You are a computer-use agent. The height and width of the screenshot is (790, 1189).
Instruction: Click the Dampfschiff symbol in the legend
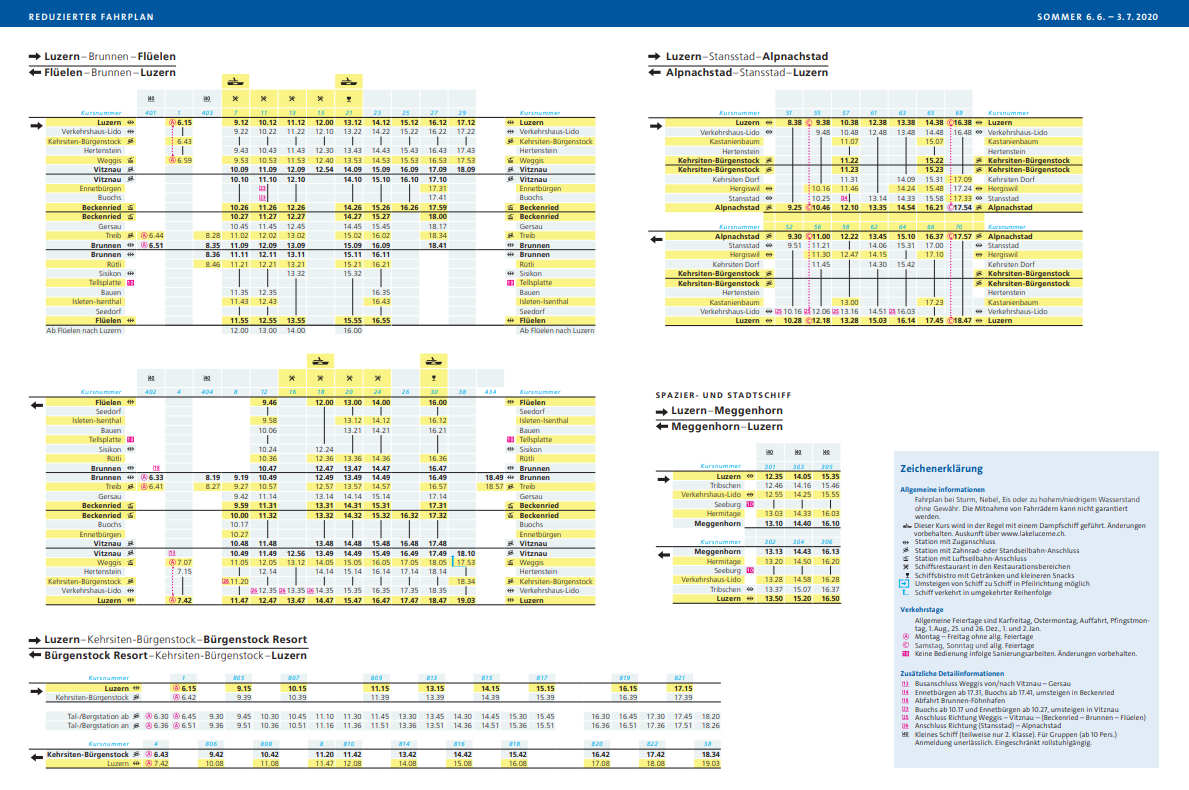(906, 525)
